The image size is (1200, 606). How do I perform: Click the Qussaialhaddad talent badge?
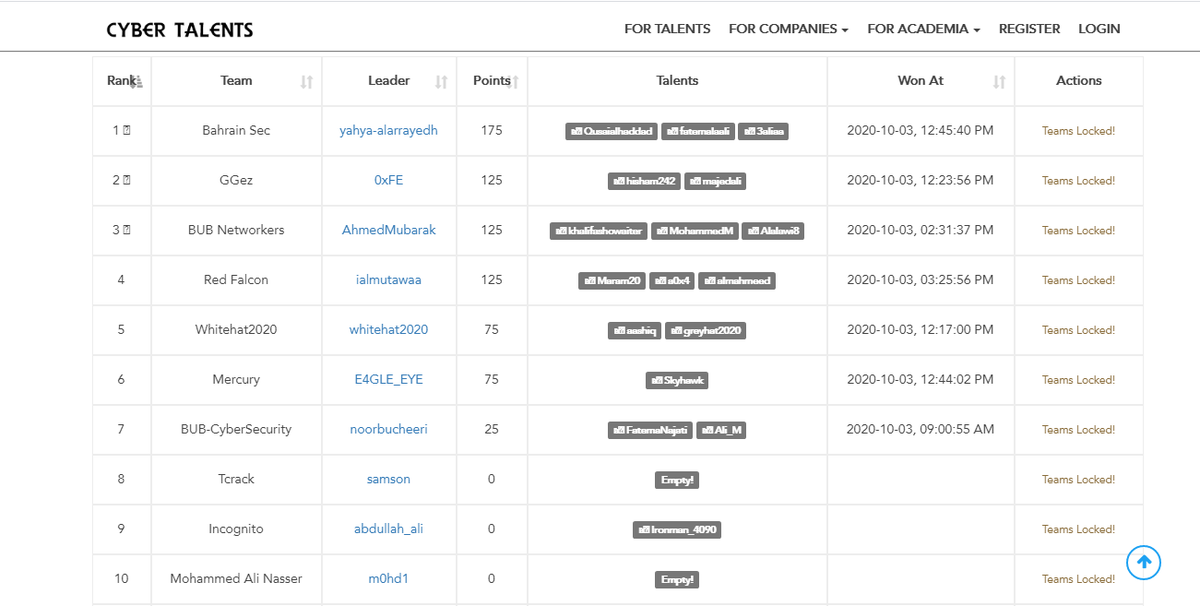point(611,131)
